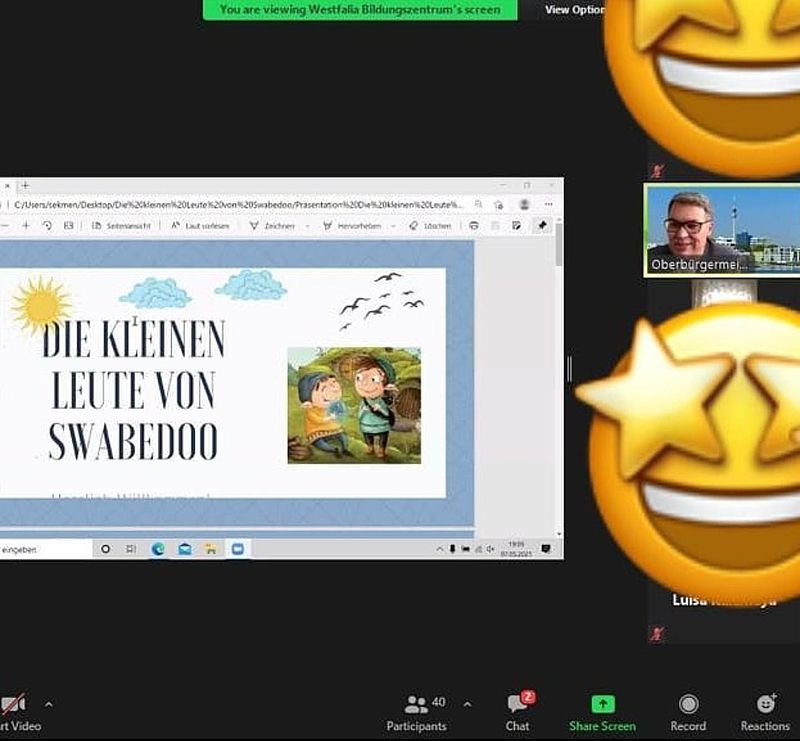Expand the arrow next to Participants

pyautogui.click(x=467, y=704)
